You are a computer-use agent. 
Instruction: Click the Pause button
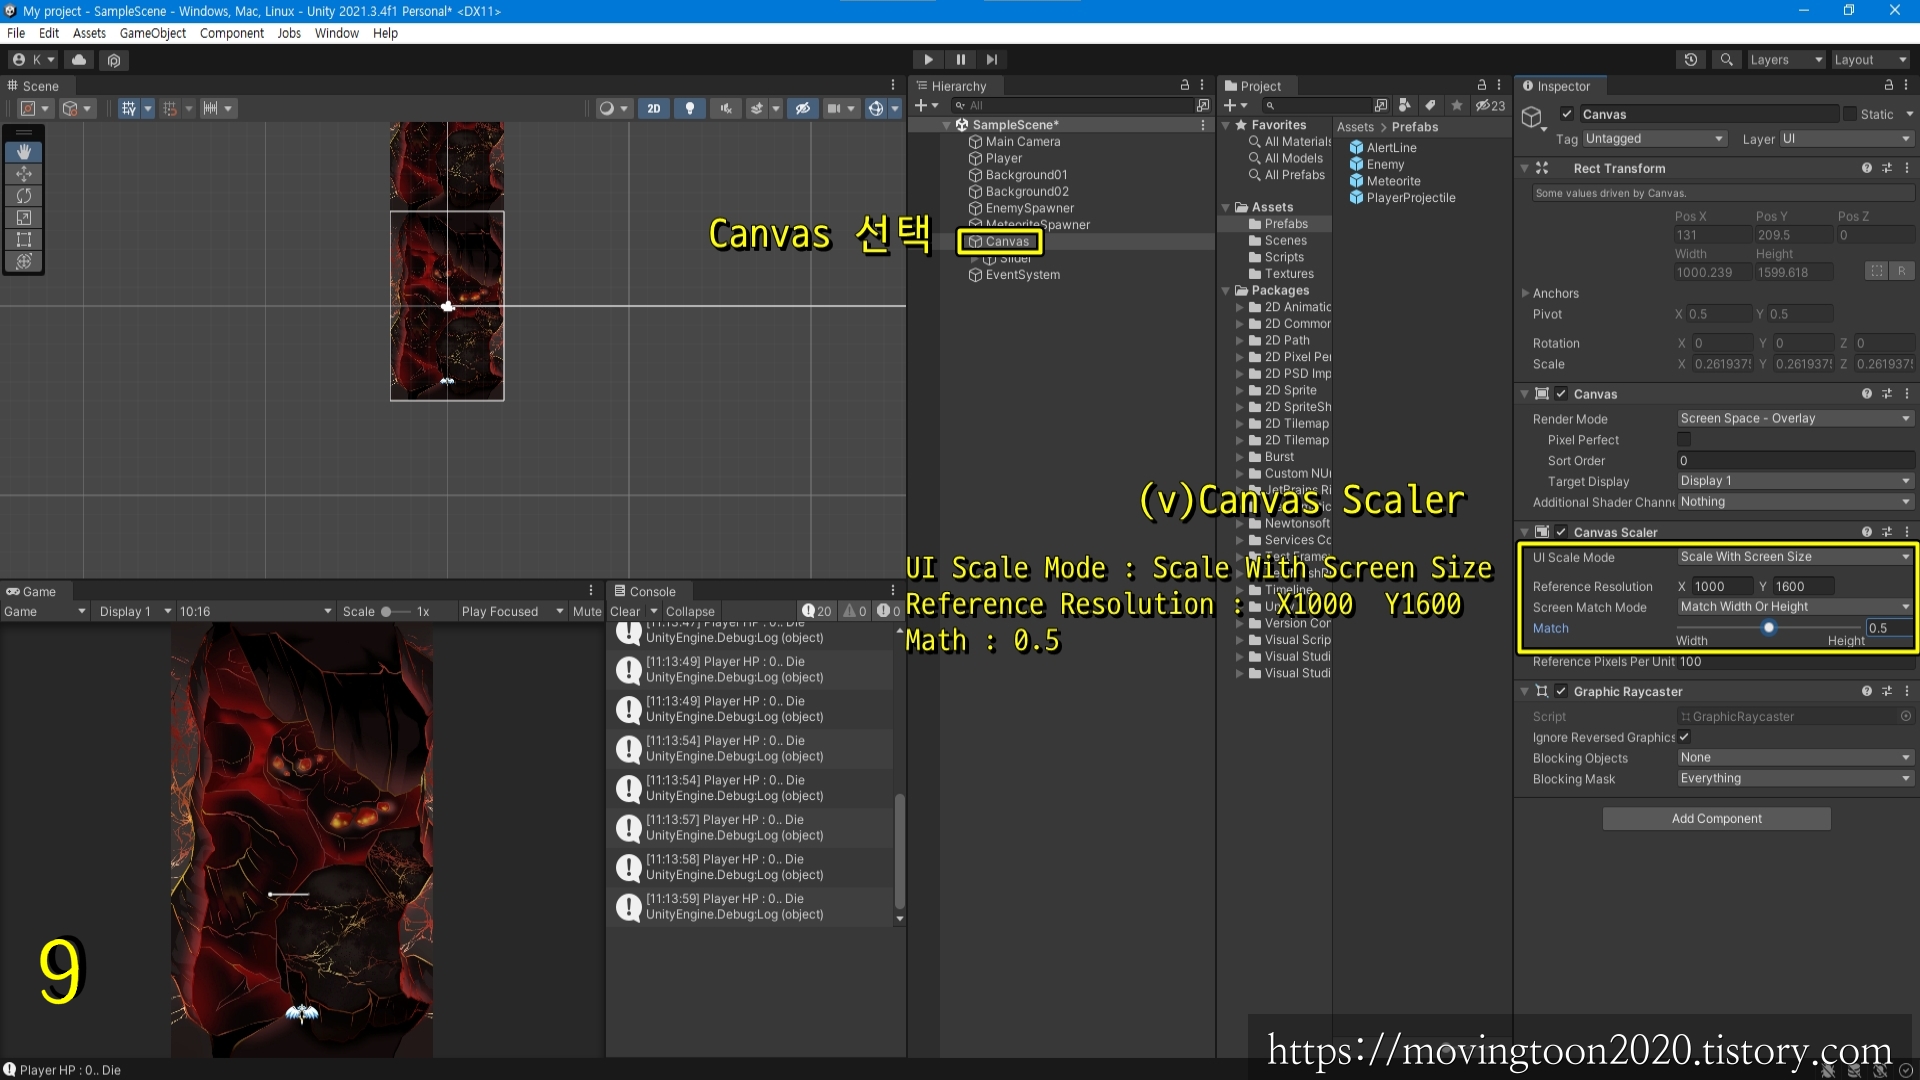click(960, 60)
